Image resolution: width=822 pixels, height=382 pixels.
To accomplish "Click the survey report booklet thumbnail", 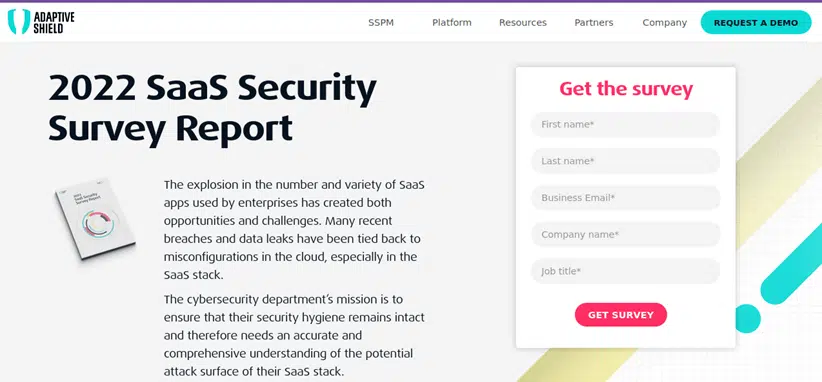I will point(95,218).
